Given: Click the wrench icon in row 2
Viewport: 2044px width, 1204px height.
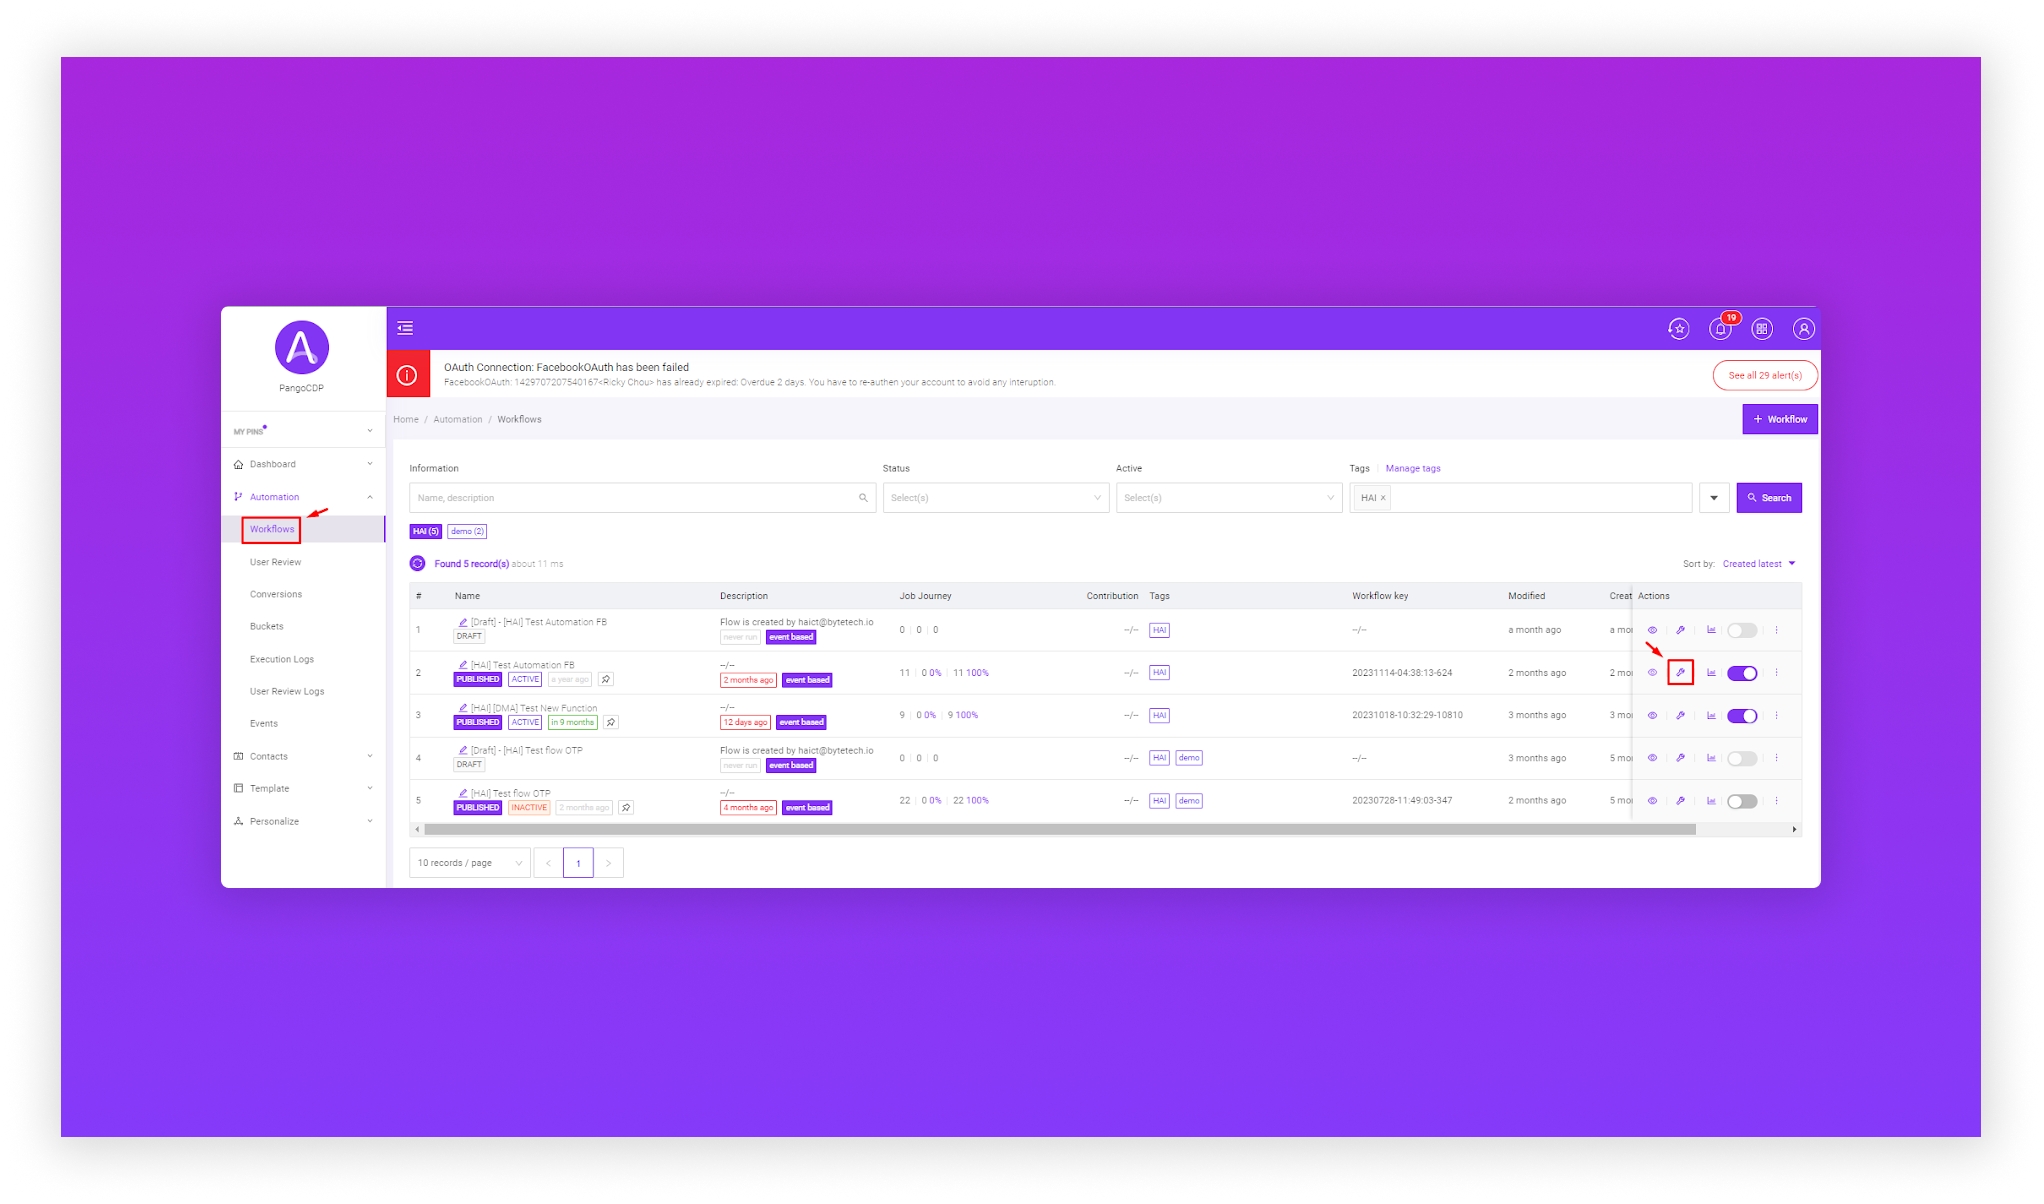Looking at the screenshot, I should tap(1680, 673).
